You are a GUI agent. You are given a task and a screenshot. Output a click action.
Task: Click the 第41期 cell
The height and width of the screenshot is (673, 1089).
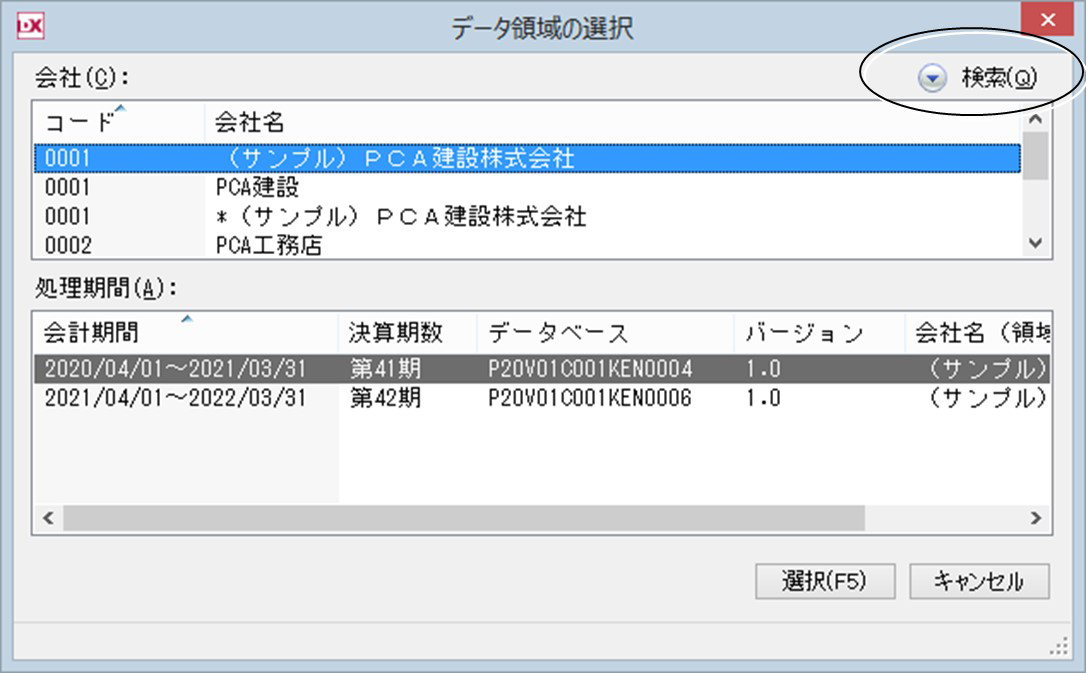coord(385,369)
